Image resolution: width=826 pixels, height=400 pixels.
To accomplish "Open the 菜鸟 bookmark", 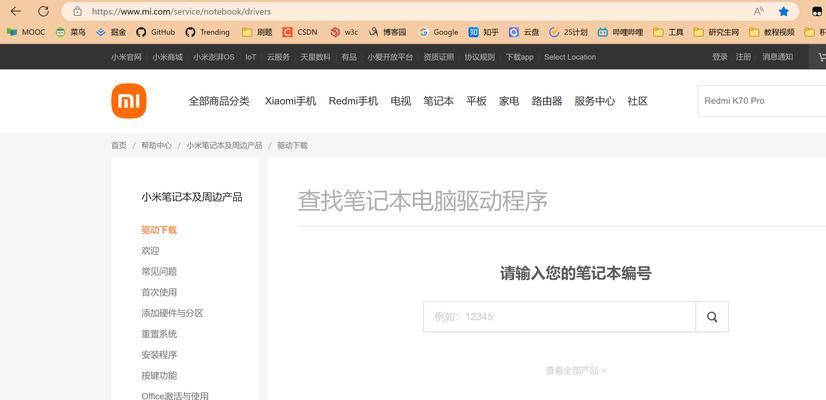I will [x=71, y=32].
